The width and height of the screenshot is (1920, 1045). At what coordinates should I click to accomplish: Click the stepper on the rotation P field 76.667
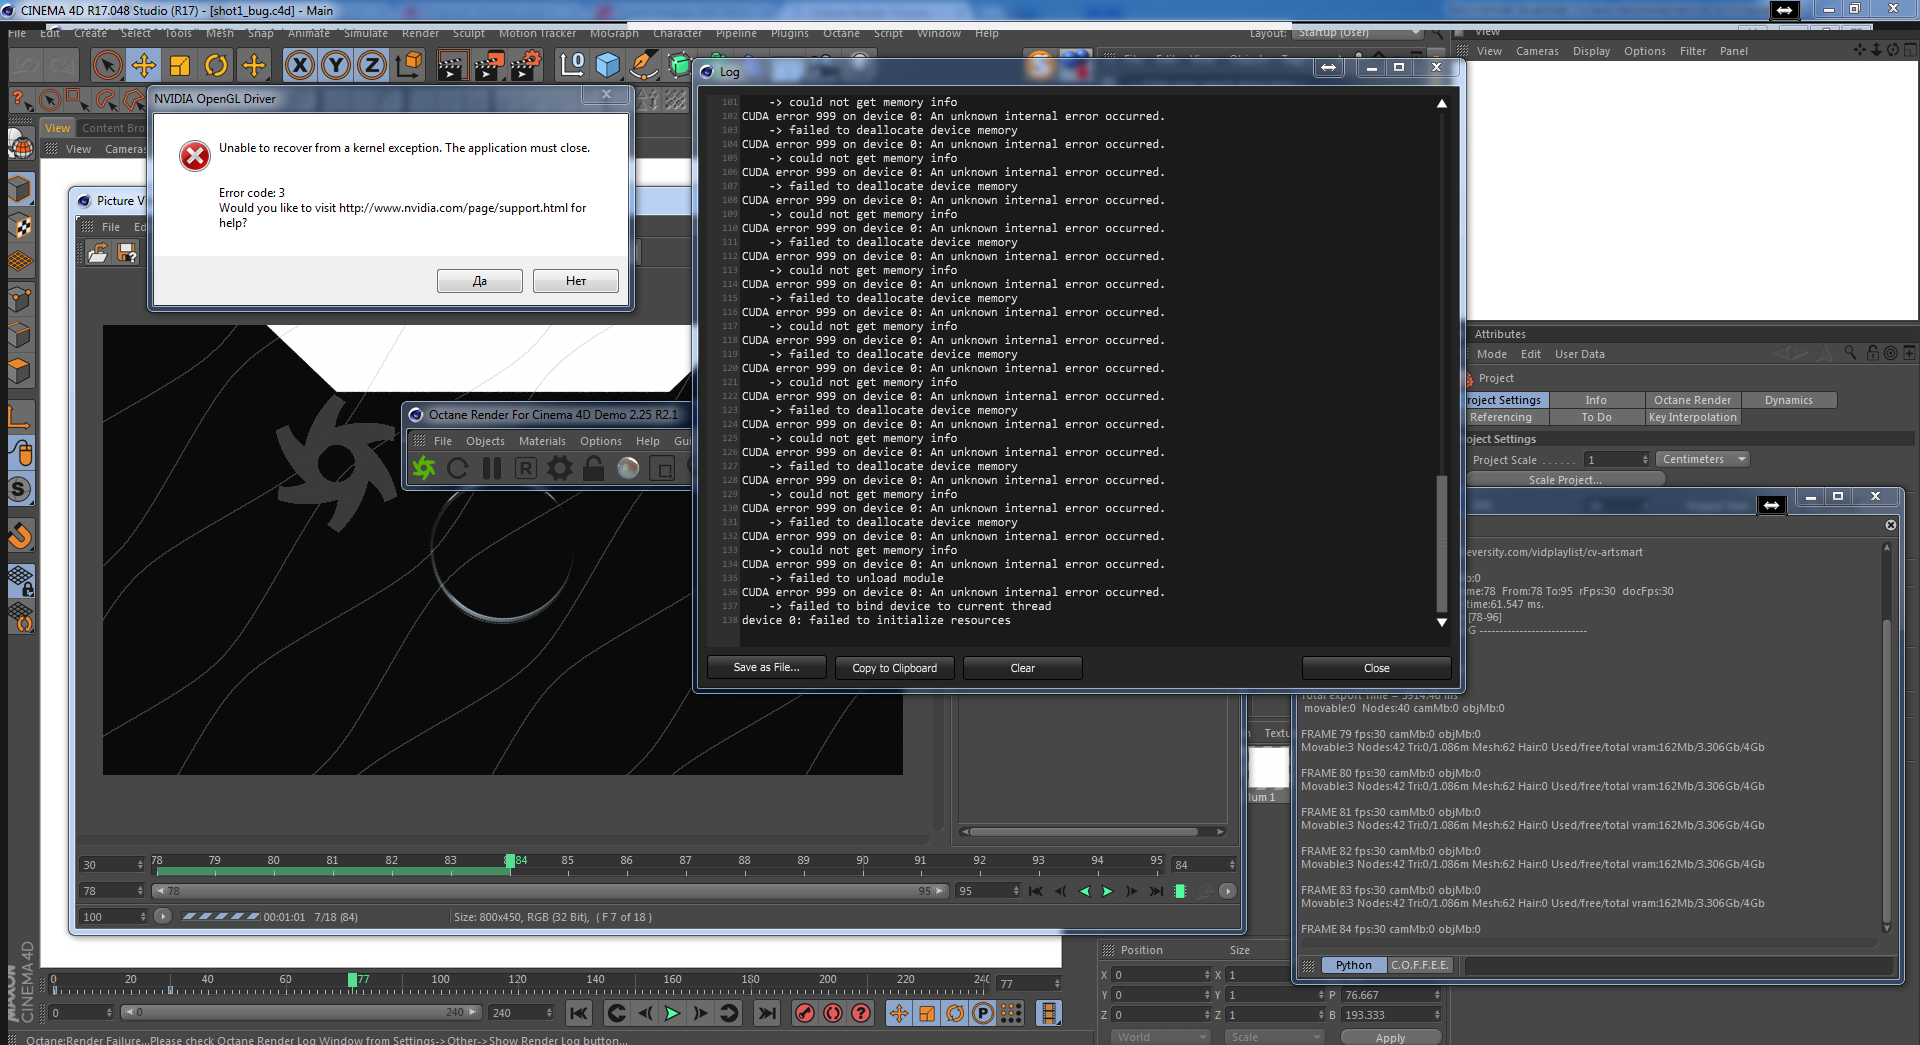tap(1437, 995)
